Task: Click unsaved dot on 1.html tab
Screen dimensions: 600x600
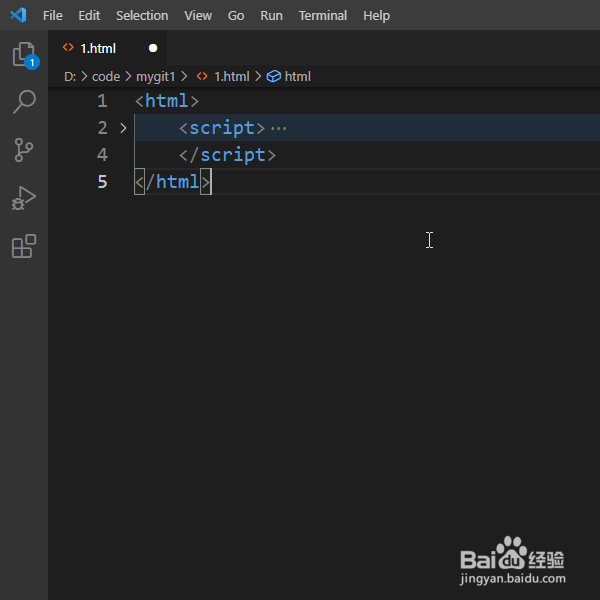Action: 153,48
